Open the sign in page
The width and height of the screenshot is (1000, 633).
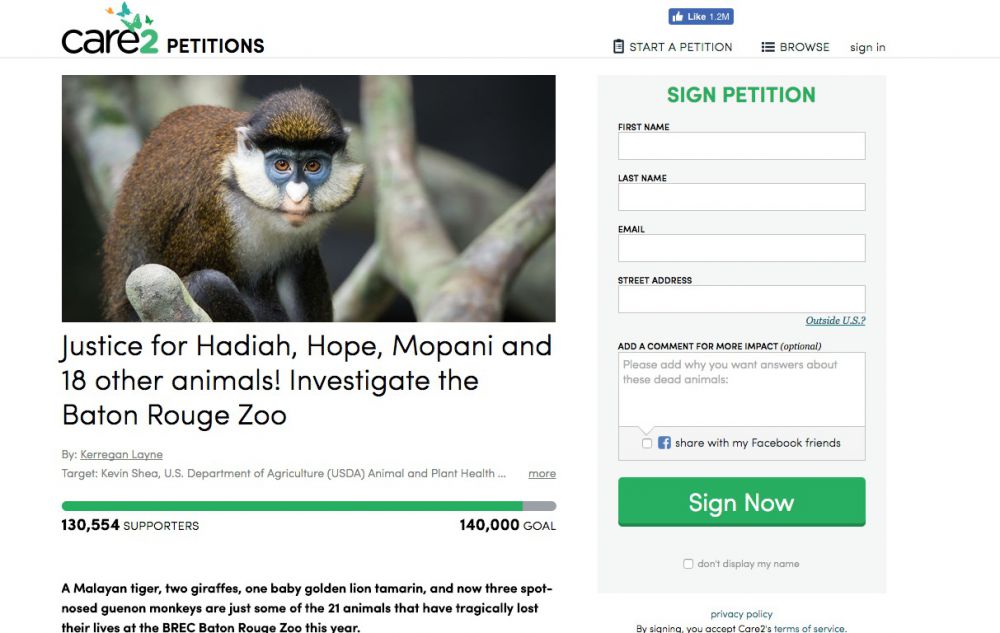point(867,46)
